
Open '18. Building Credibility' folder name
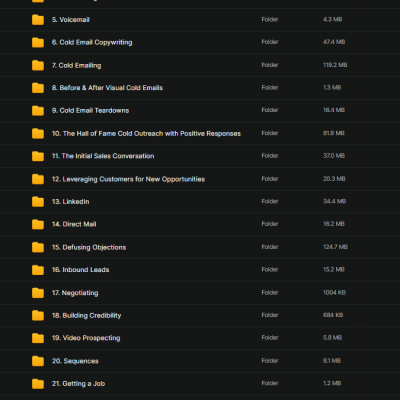tap(86, 315)
